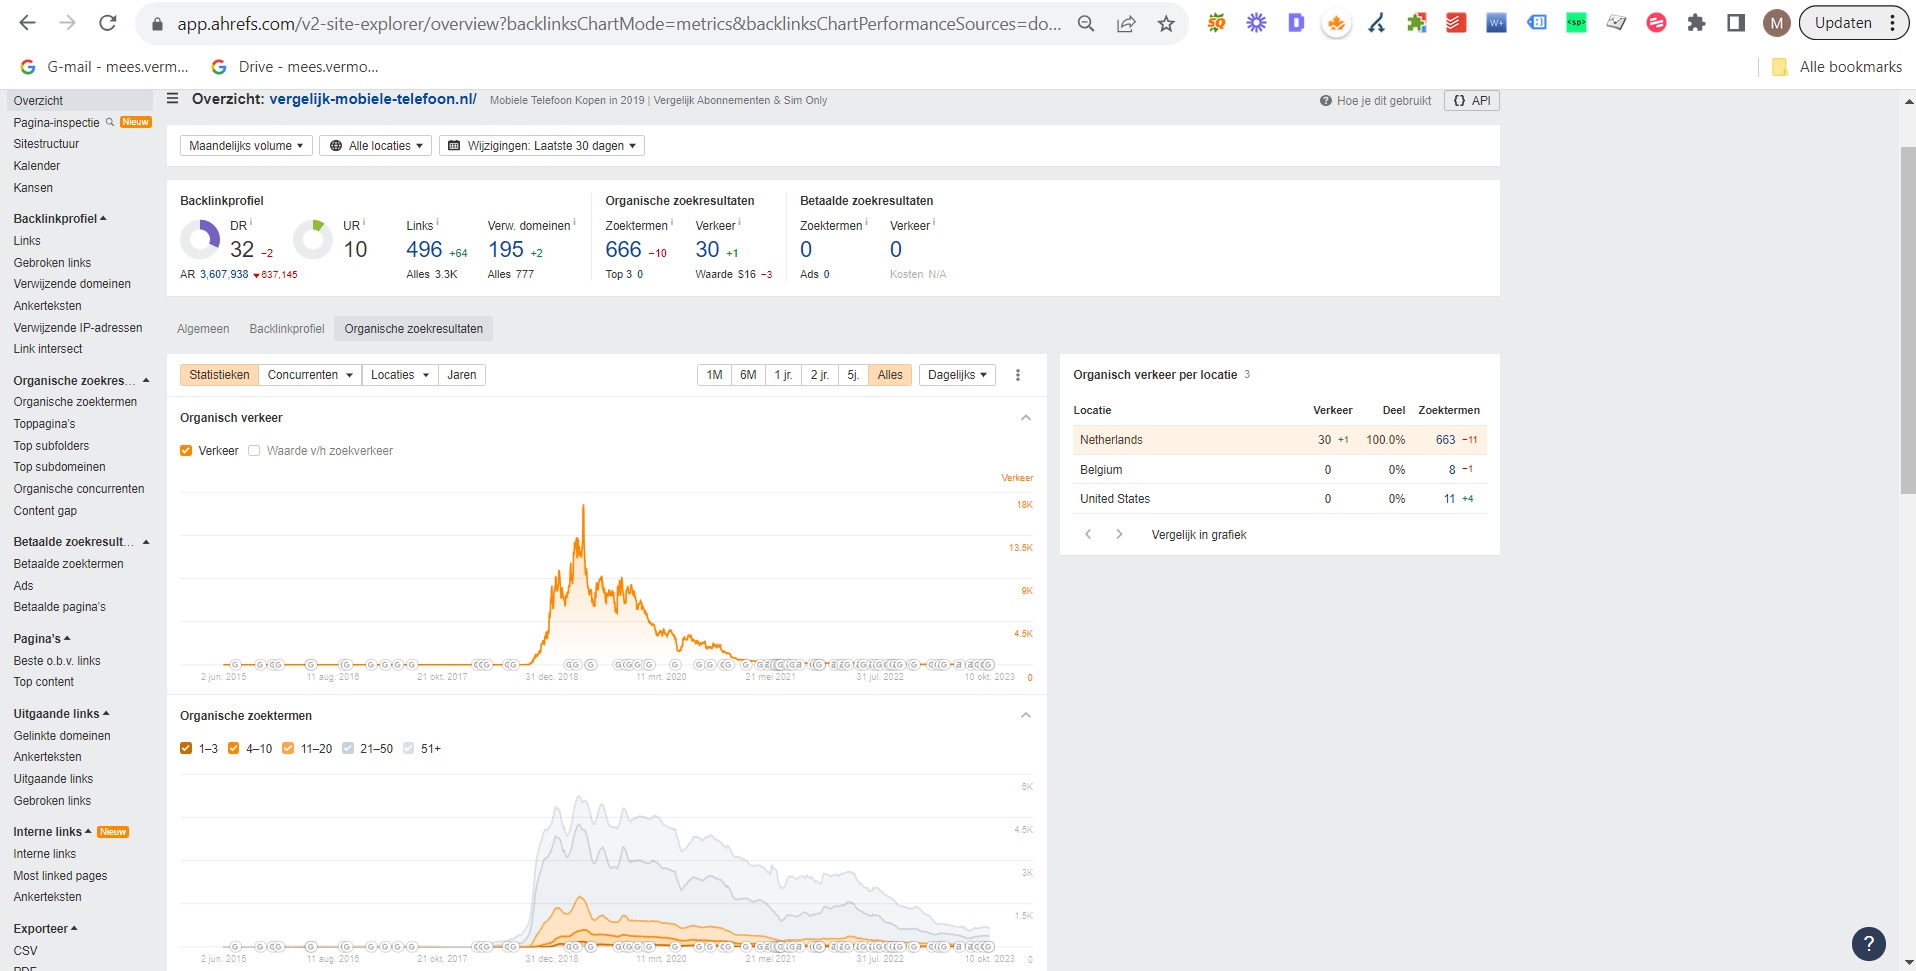
Task: Open chart options three-dot menu
Action: tap(1018, 375)
